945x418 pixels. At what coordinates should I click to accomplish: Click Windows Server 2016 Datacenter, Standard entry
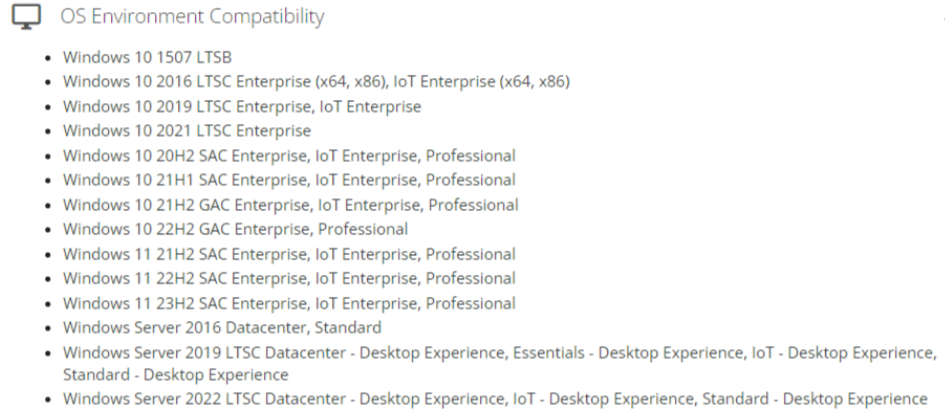(x=221, y=327)
